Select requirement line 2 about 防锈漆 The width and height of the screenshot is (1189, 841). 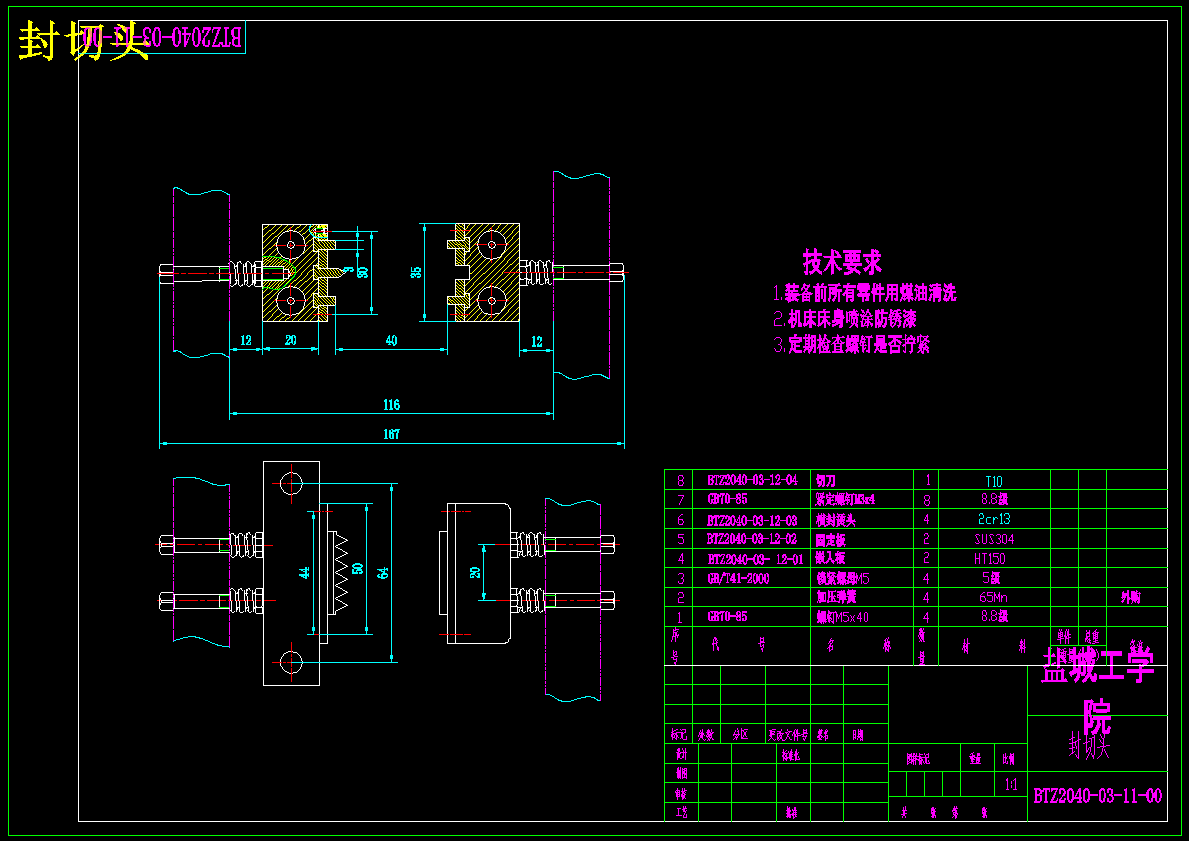coord(845,319)
